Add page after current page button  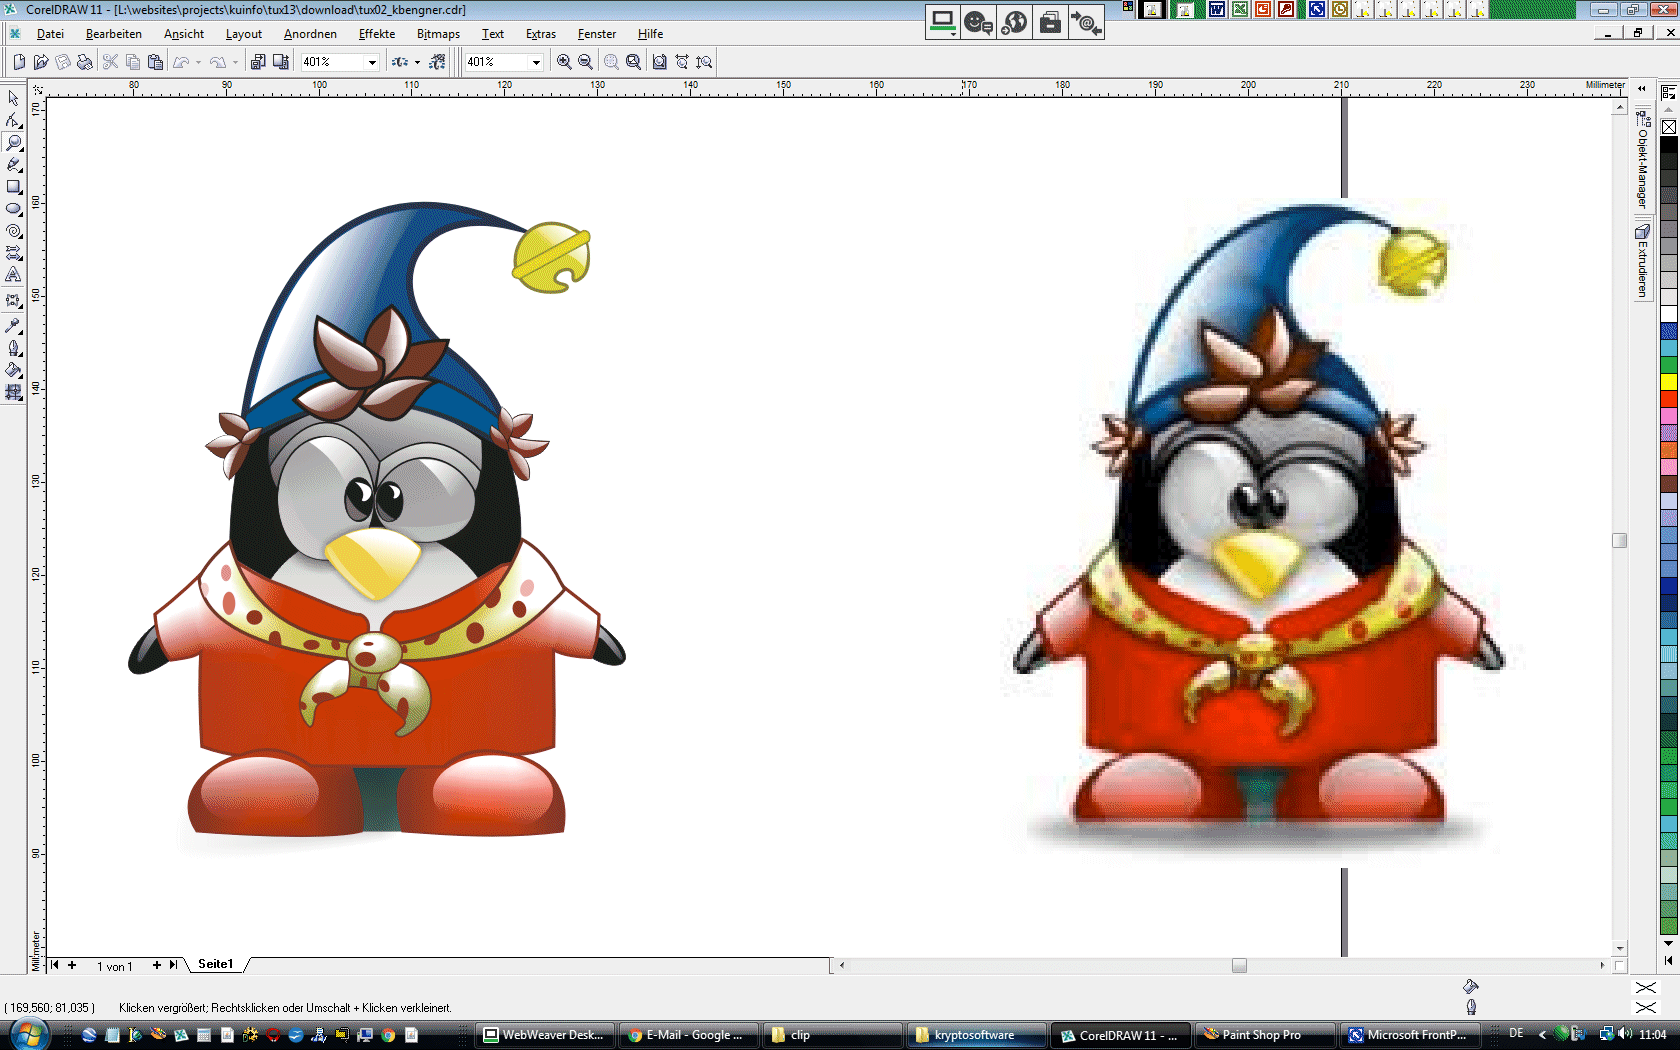[156, 965]
